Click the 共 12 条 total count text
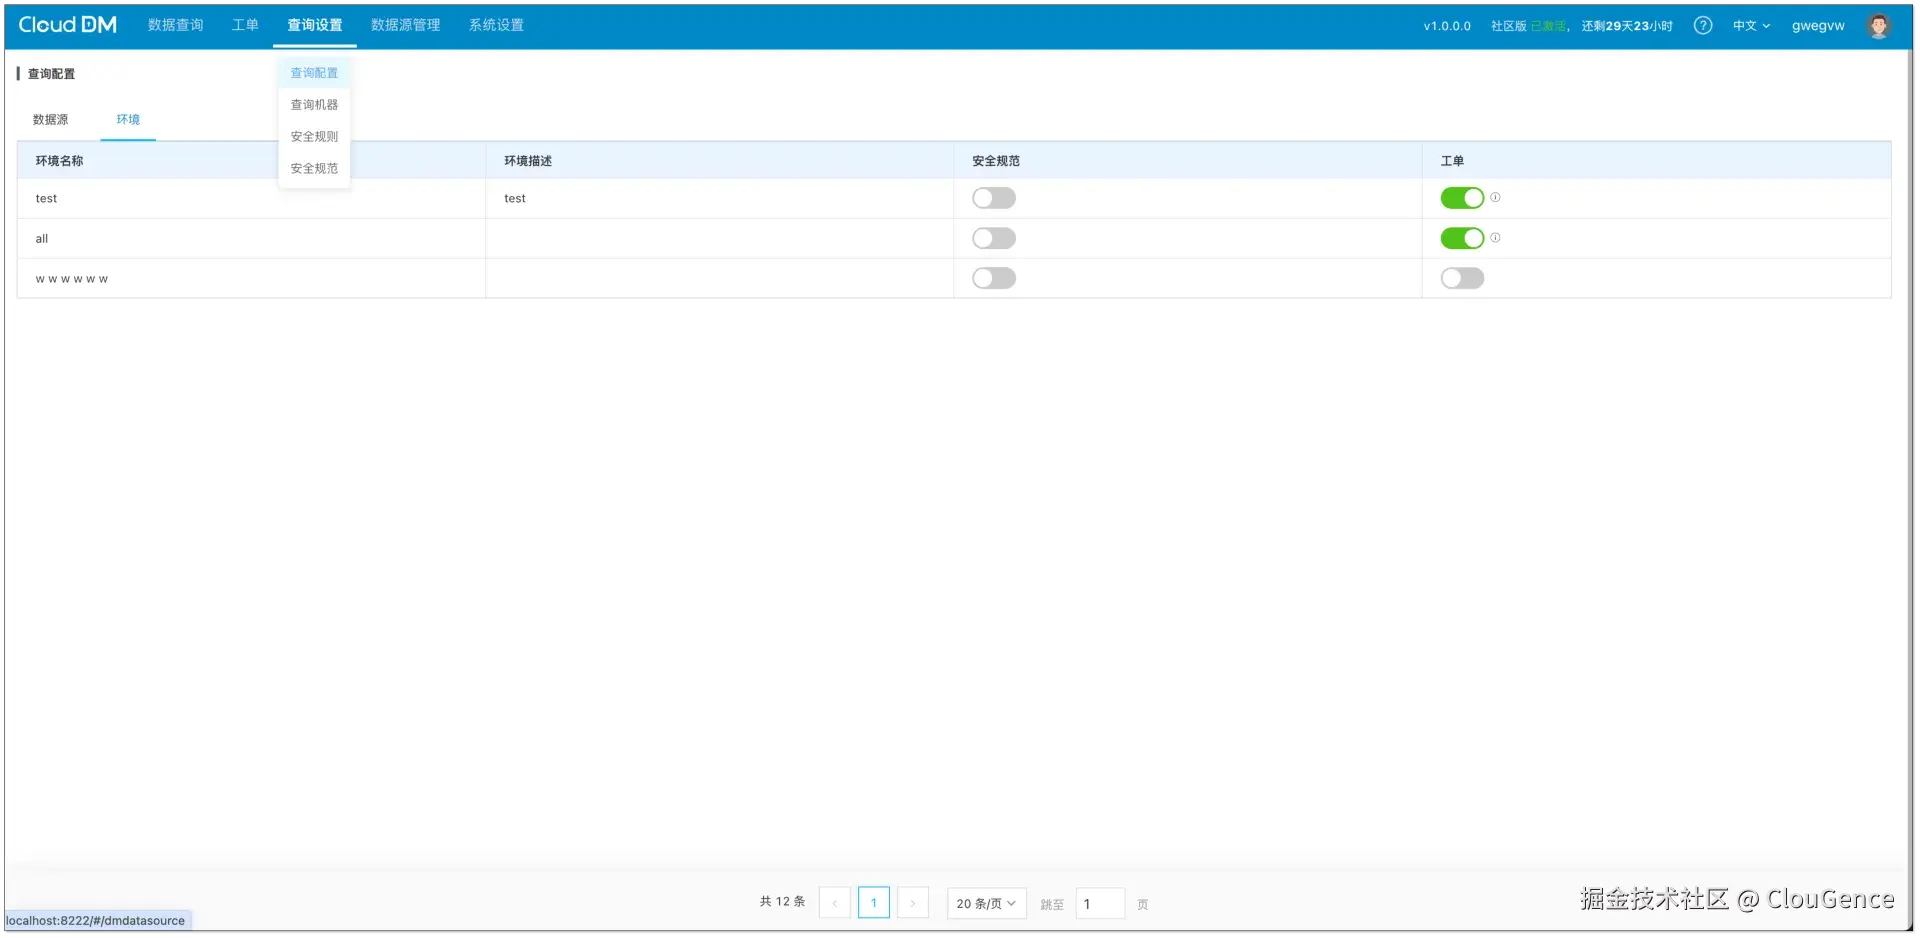The width and height of the screenshot is (1920, 938). coord(782,902)
